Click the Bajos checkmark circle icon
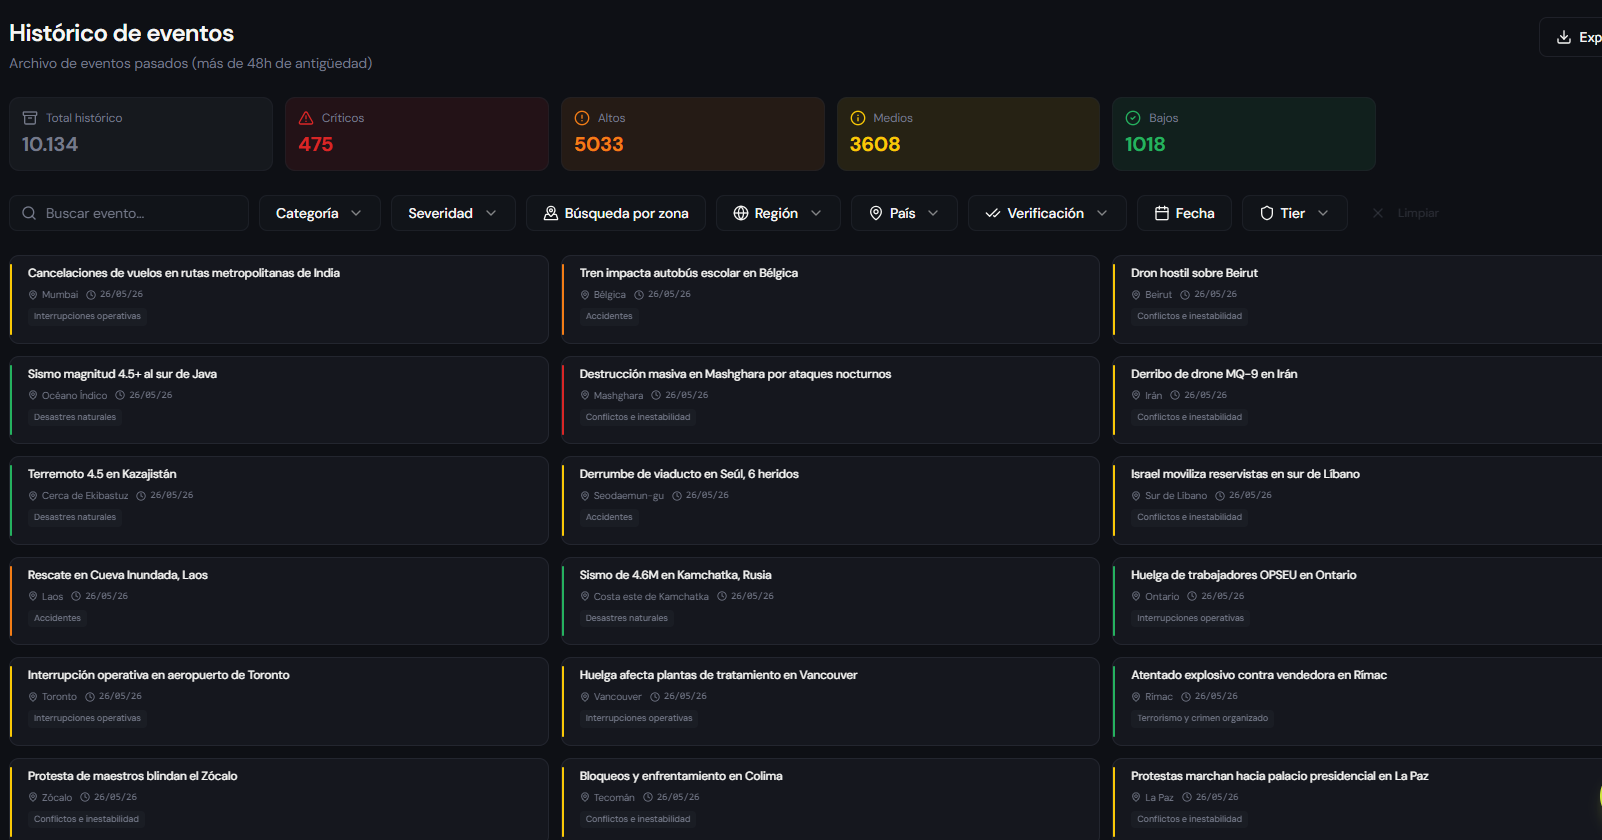The image size is (1602, 840). click(x=1133, y=118)
